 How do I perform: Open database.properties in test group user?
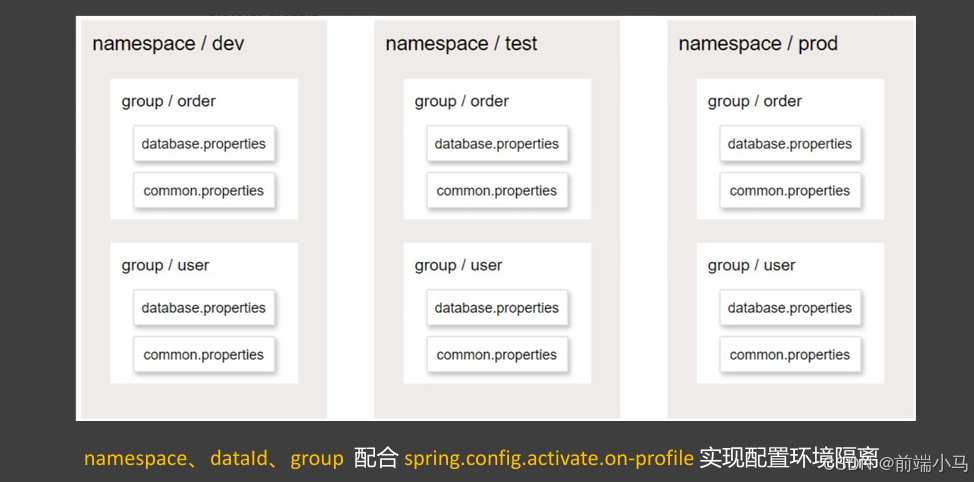point(497,307)
